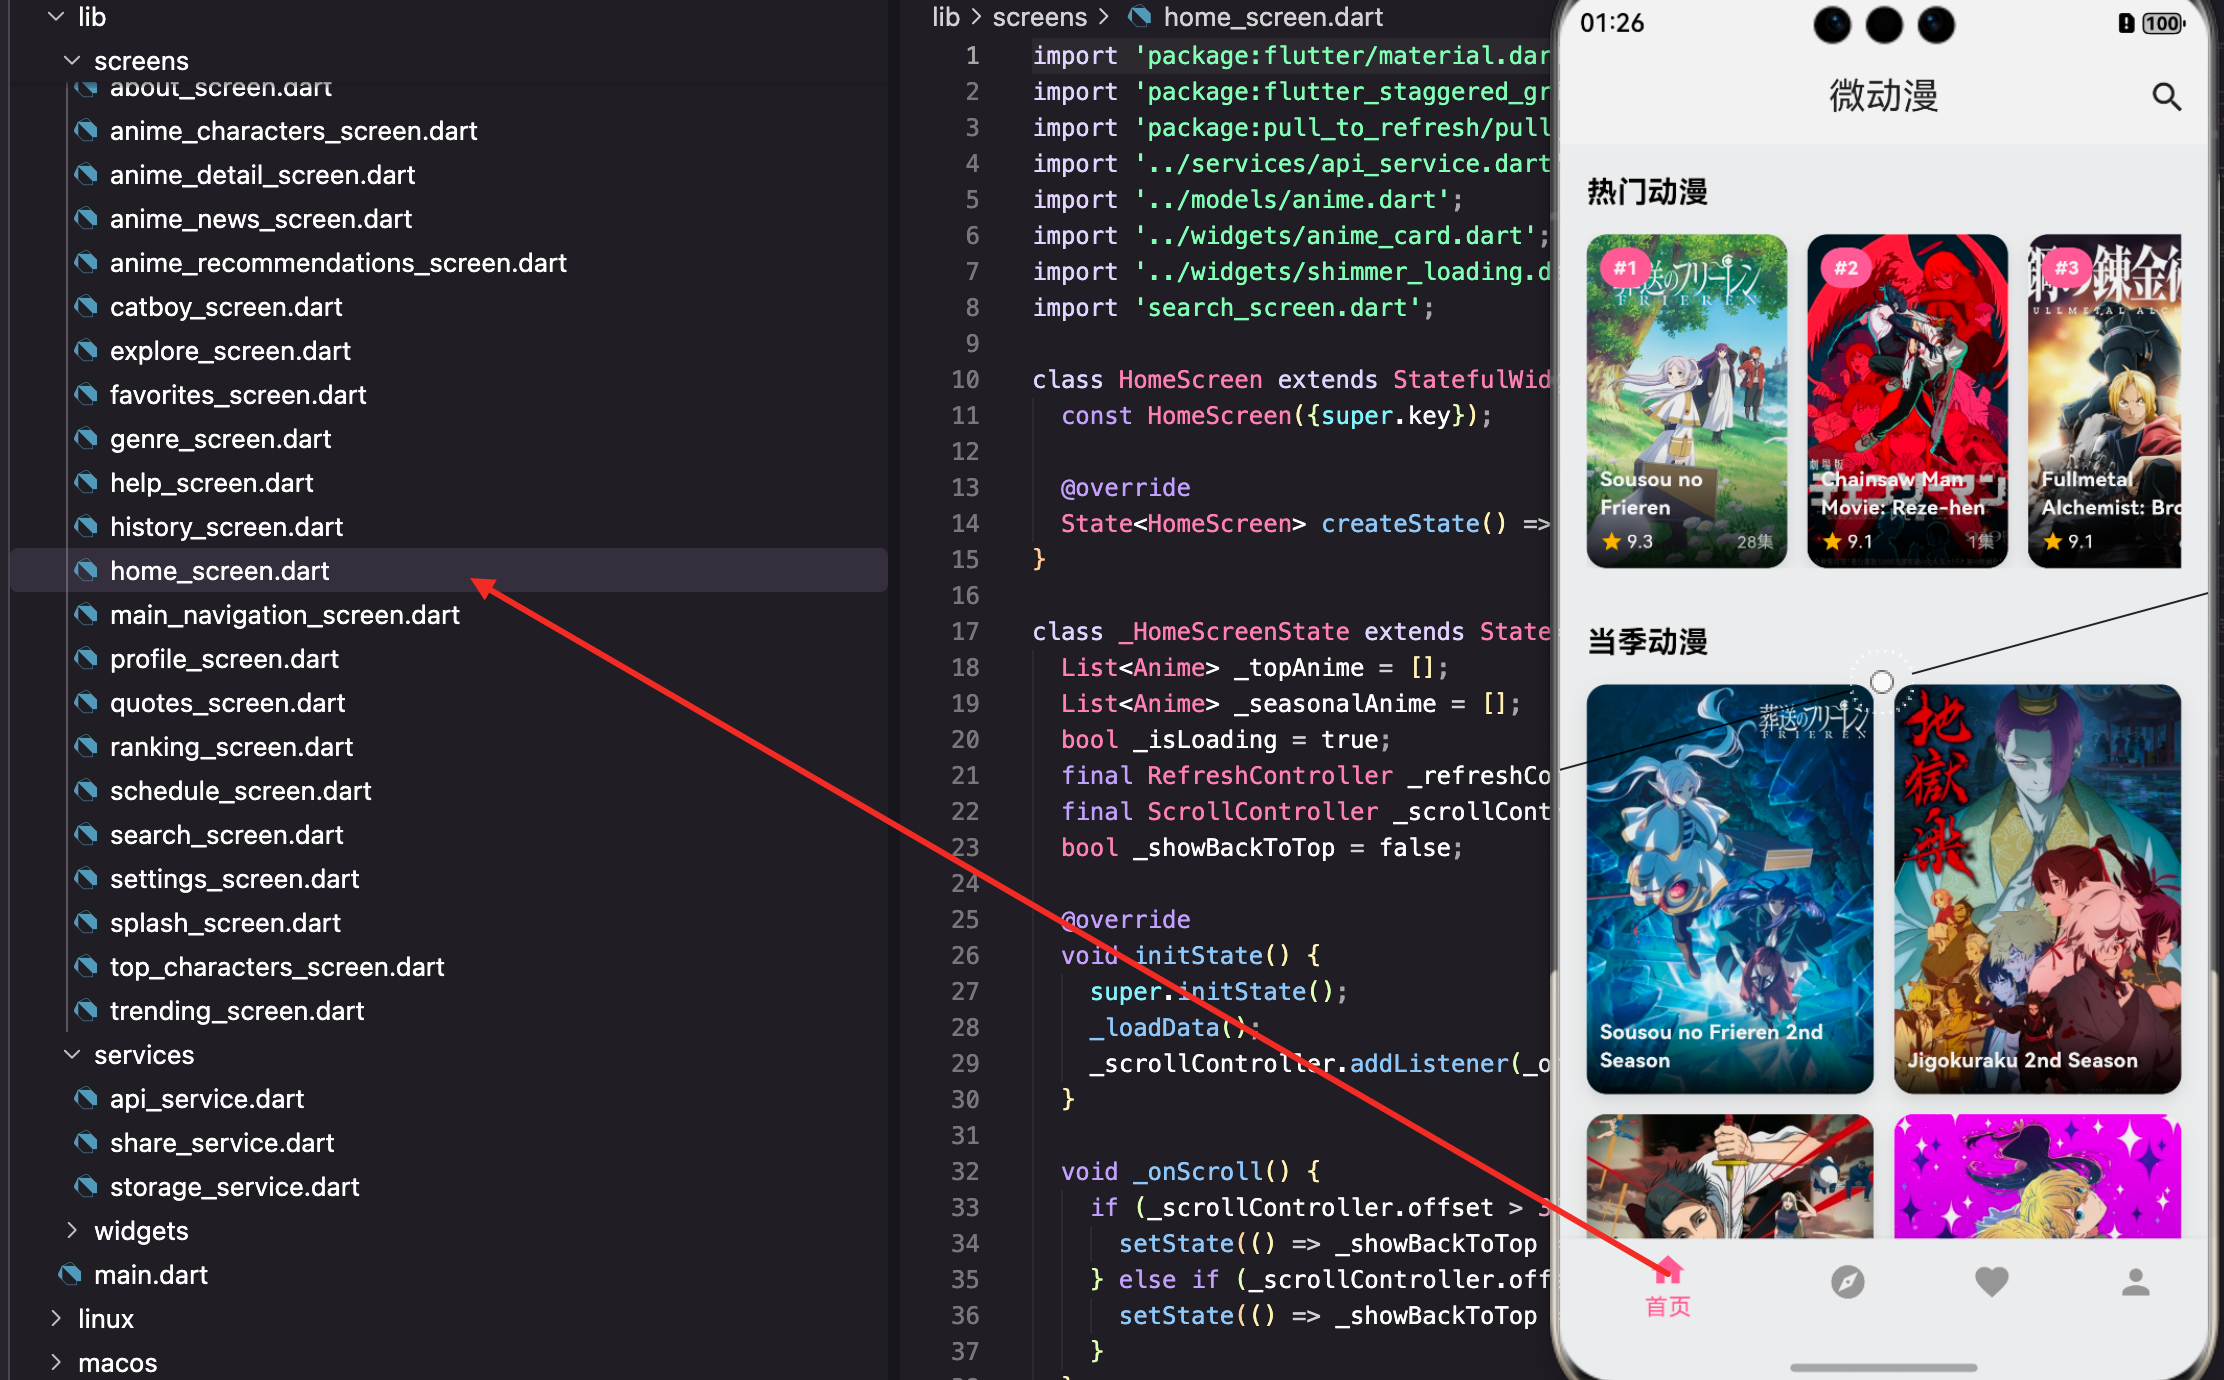Open anime_characters_screen.dart file
Screen dimensions: 2224x1380
pyautogui.click(x=293, y=131)
